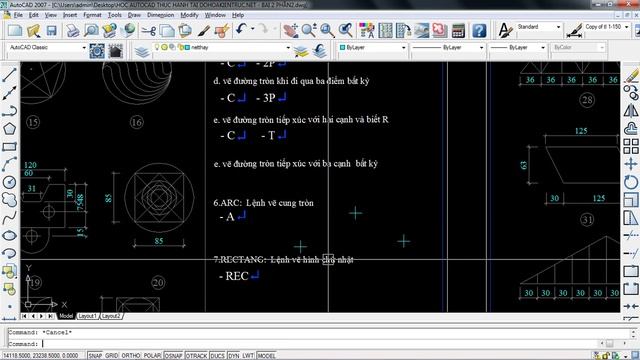Click the Text Style A icon
Image resolution: width=640 pixels, height=360 pixels.
click(505, 31)
